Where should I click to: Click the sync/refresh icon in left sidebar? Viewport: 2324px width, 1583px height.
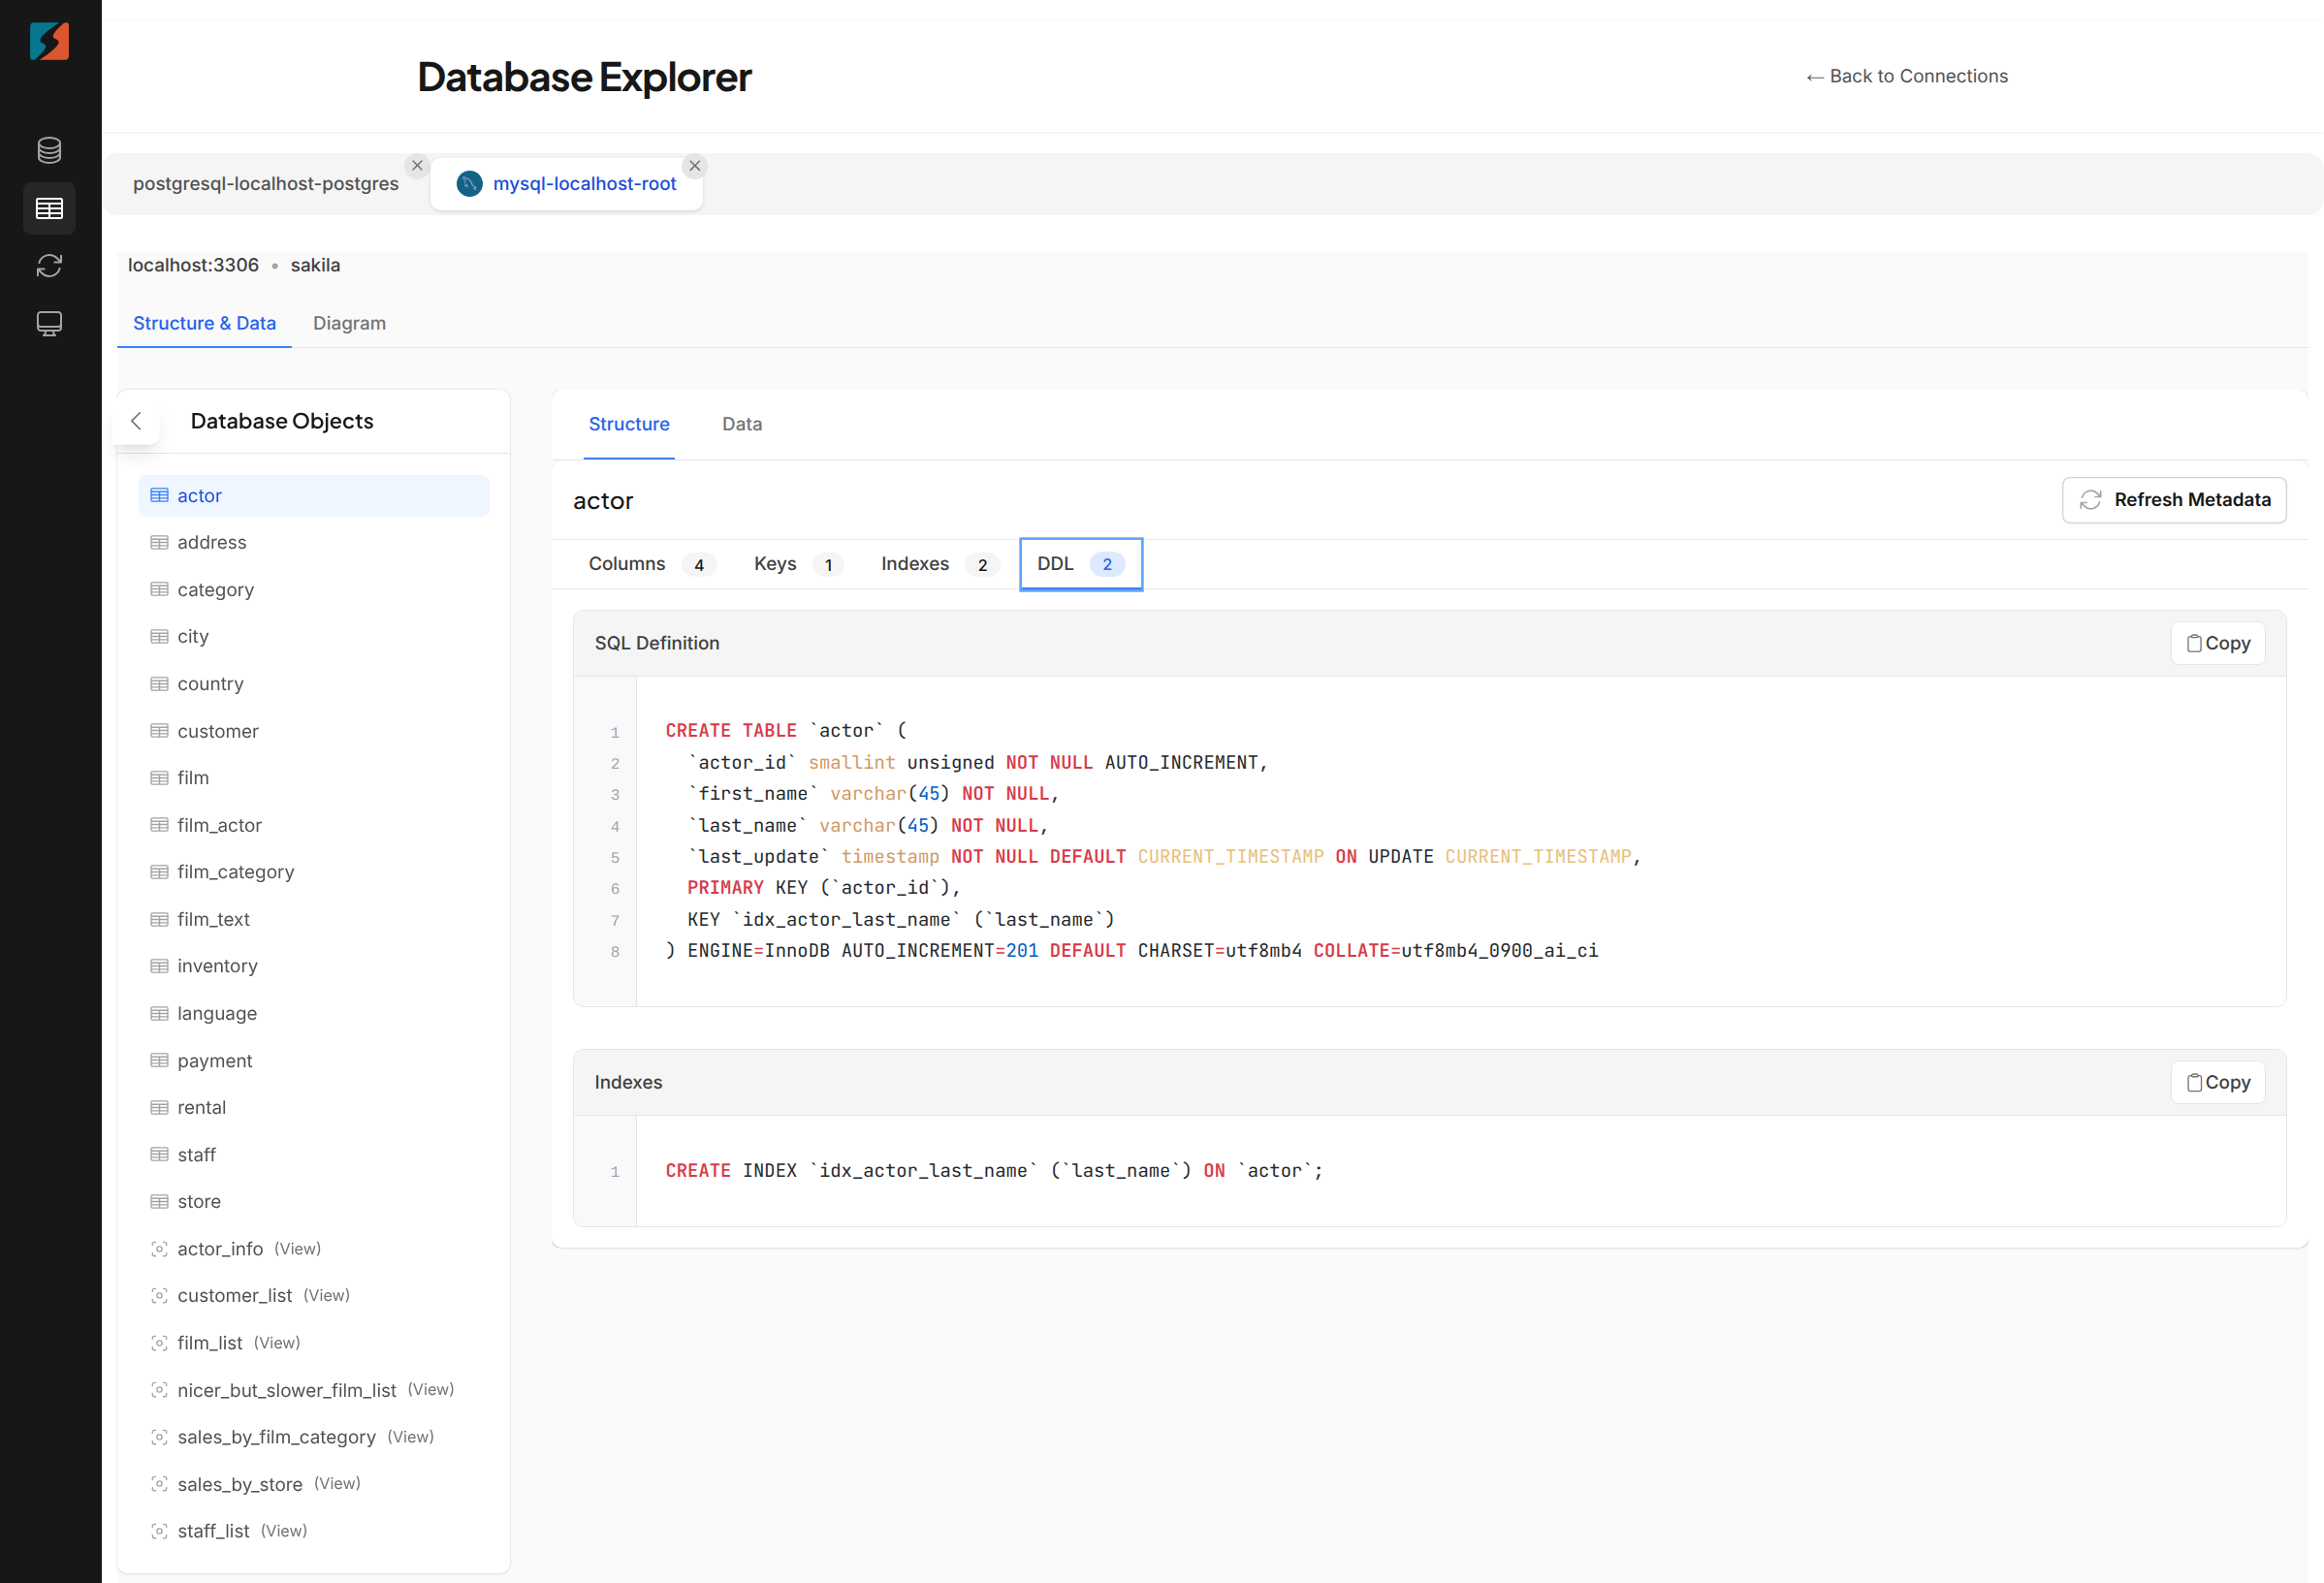pyautogui.click(x=49, y=265)
